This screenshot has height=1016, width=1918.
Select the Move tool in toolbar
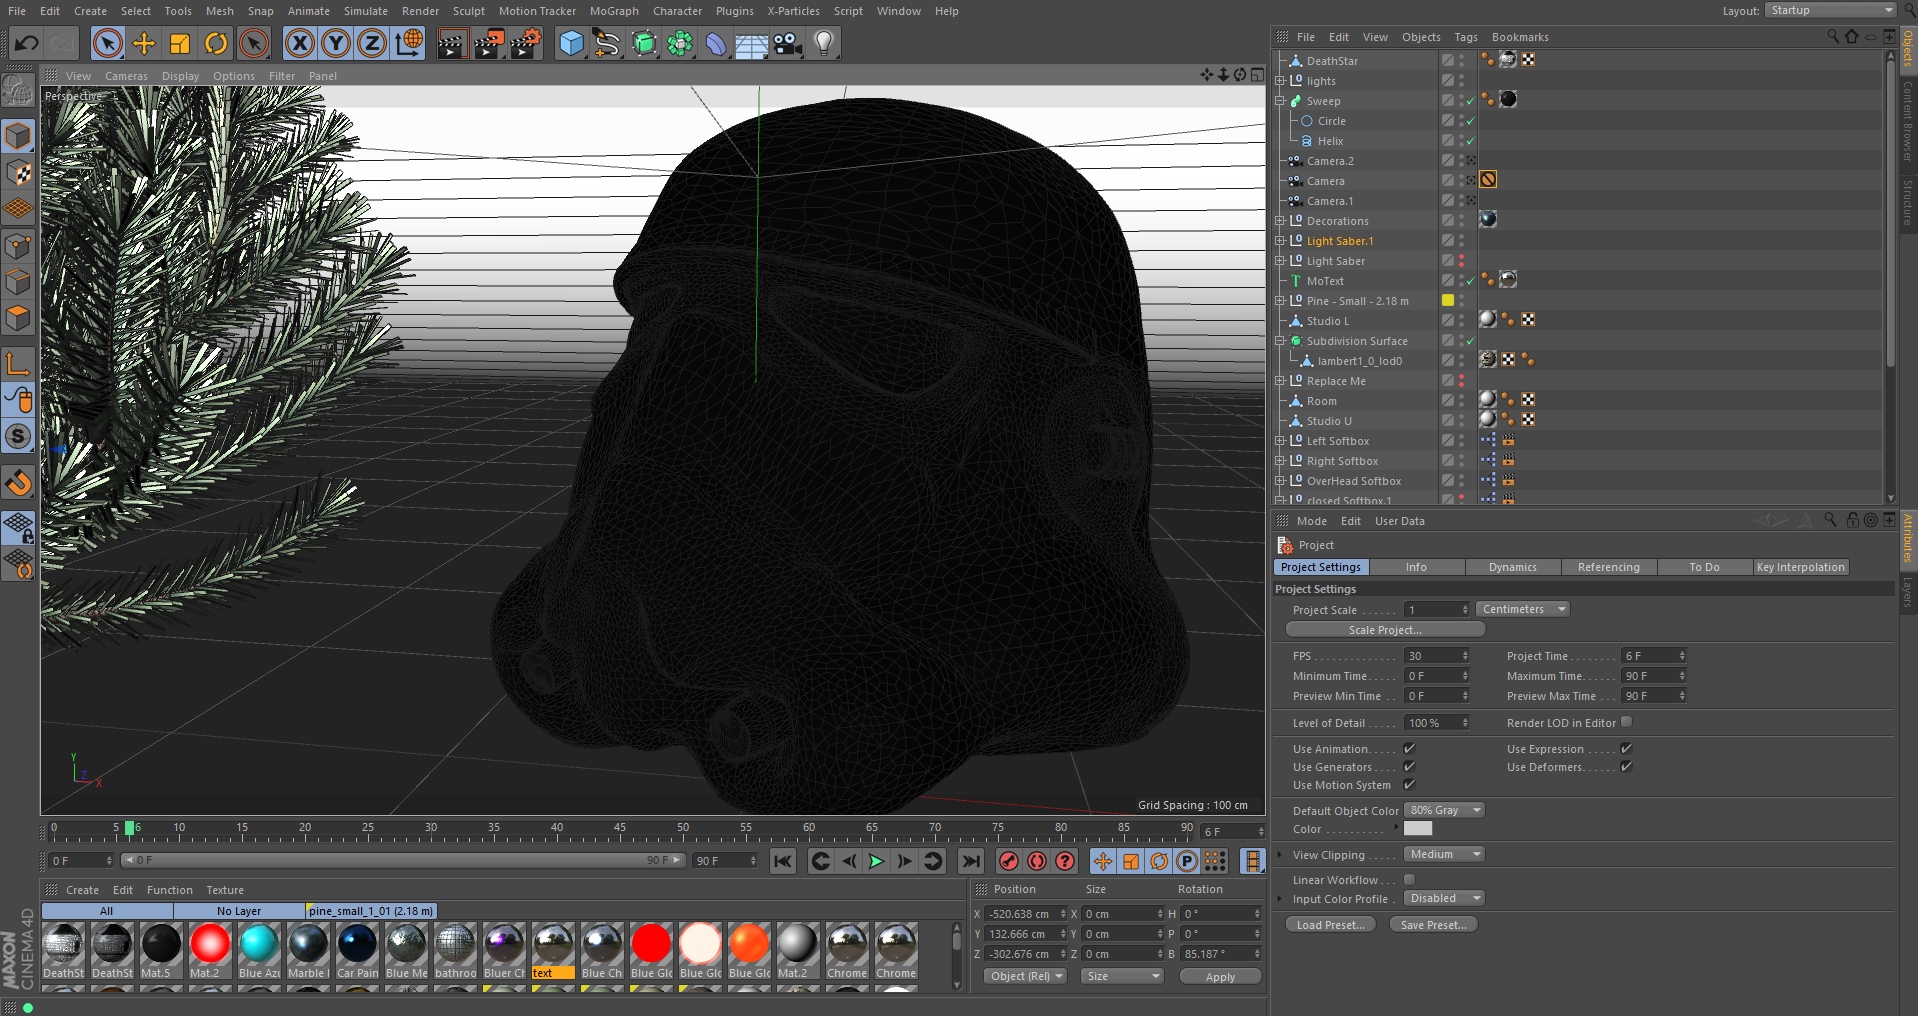144,43
